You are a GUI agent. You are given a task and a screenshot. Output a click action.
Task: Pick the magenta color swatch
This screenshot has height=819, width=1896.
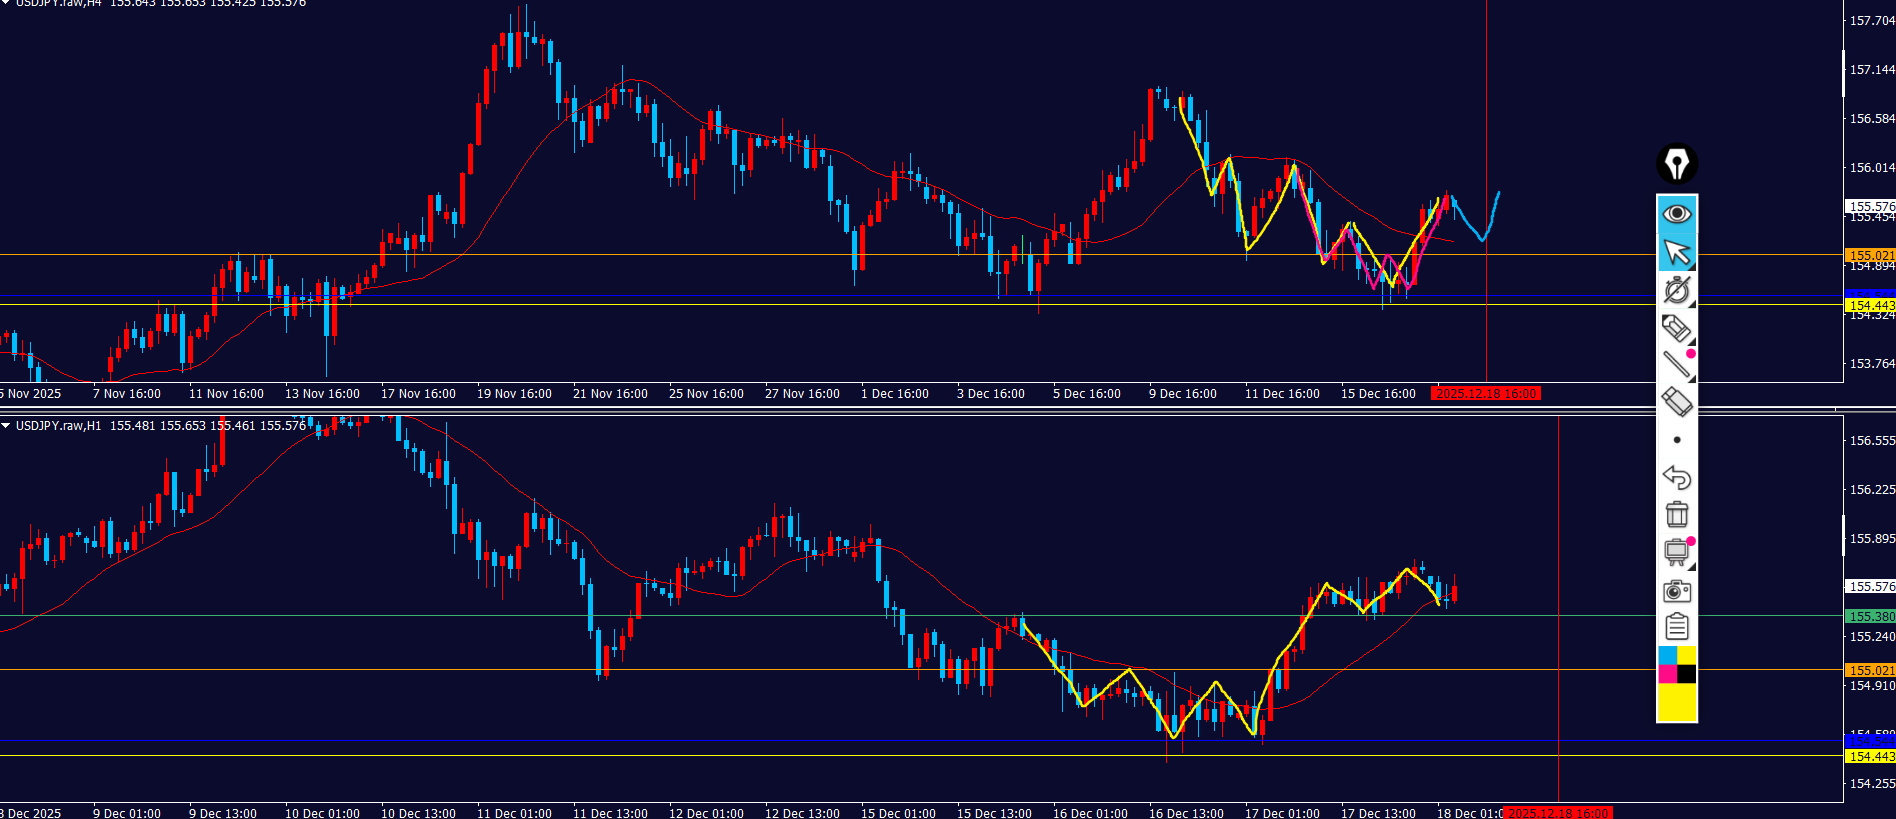(1667, 674)
